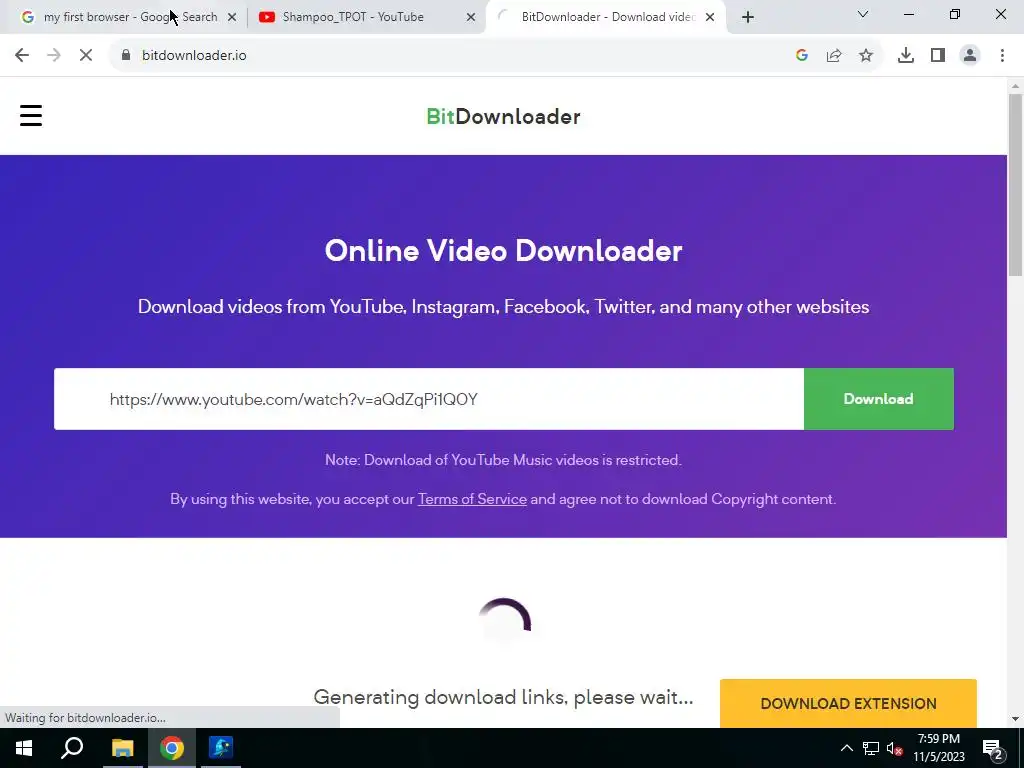The image size is (1024, 768).
Task: Click the muted volume tray icon
Action: pos(895,748)
